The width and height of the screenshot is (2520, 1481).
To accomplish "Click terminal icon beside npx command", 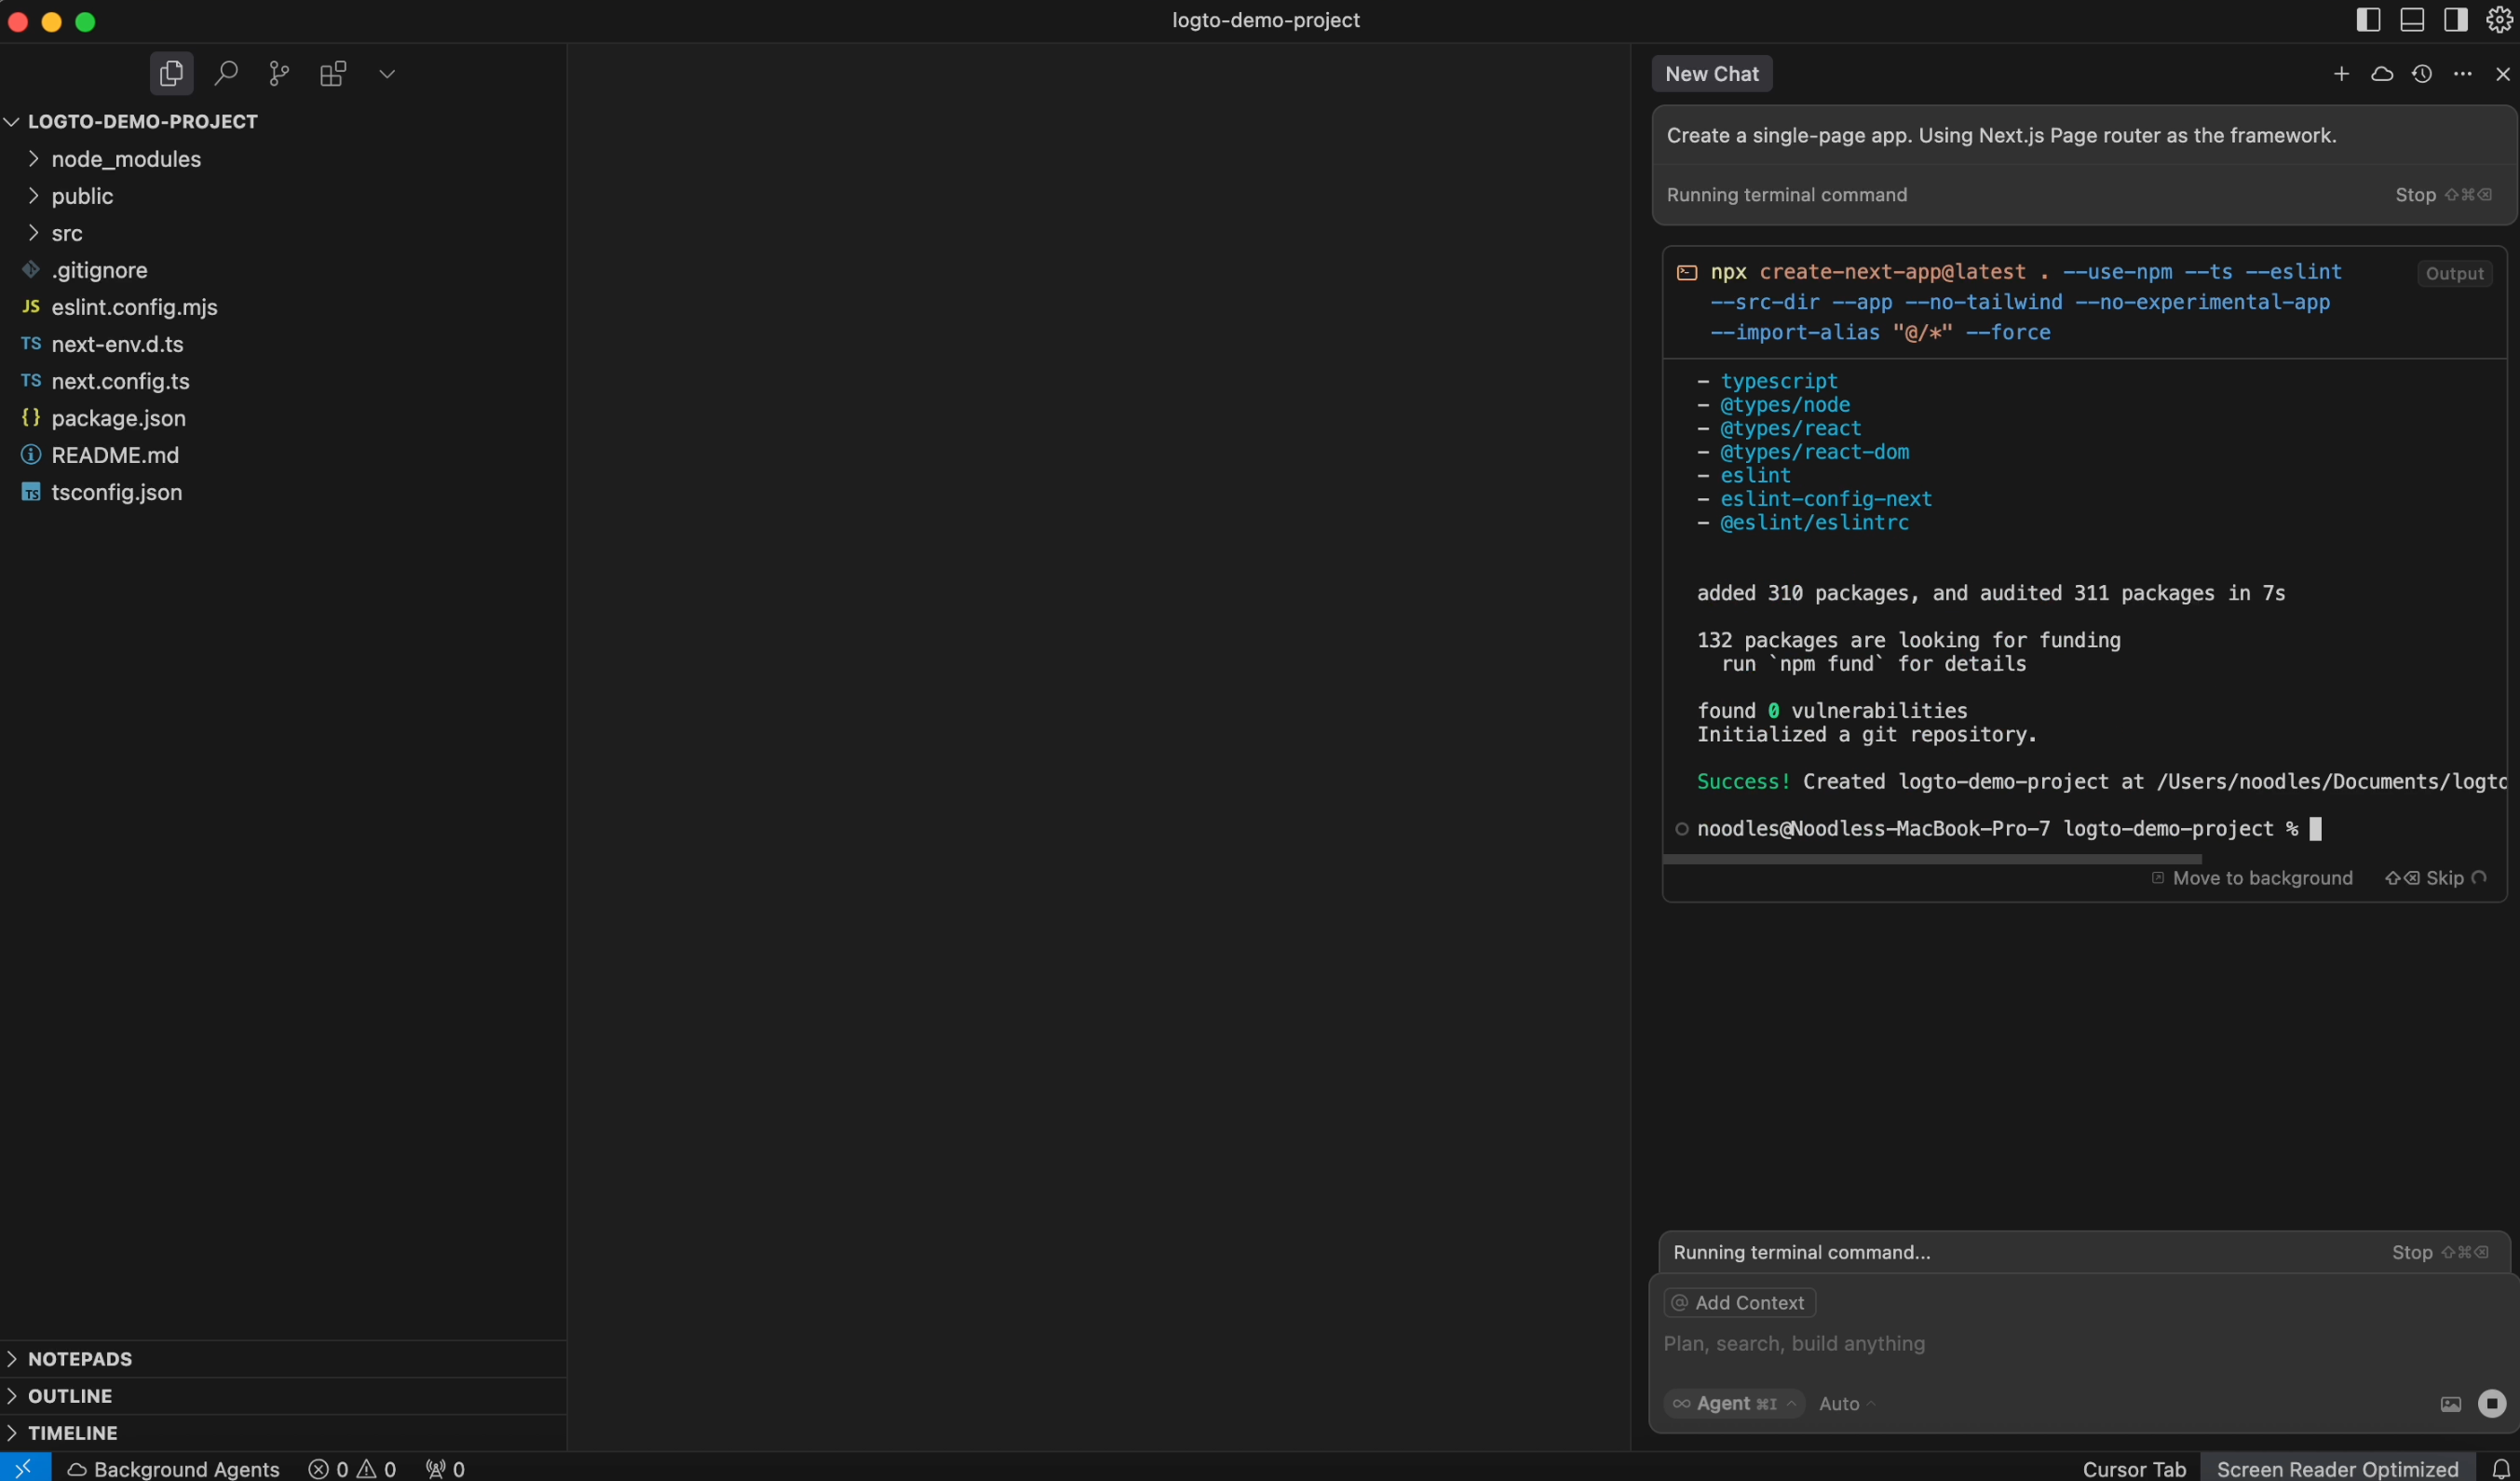I will point(1687,272).
